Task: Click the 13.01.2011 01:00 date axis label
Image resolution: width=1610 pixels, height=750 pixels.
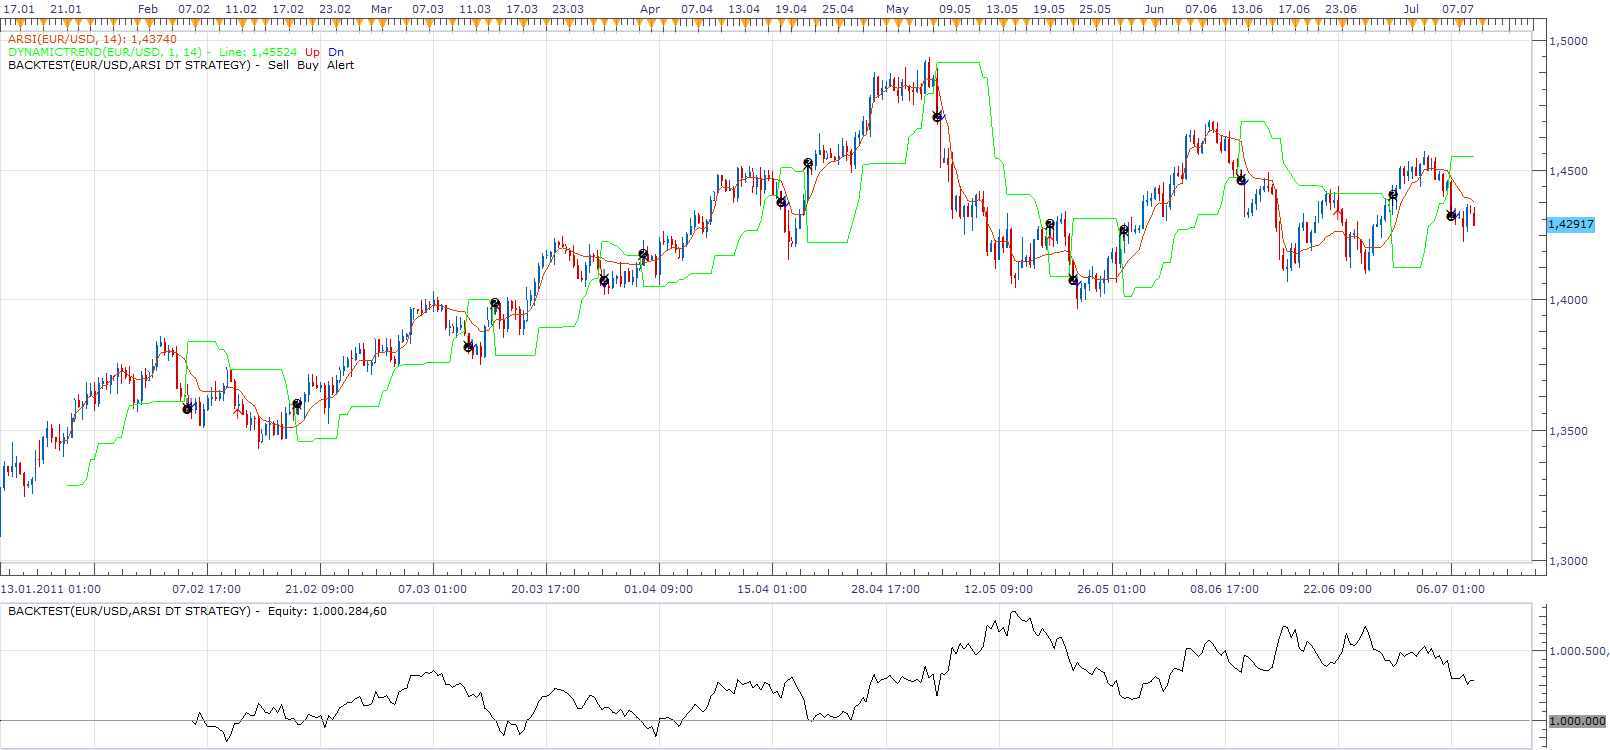Action: pyautogui.click(x=50, y=589)
